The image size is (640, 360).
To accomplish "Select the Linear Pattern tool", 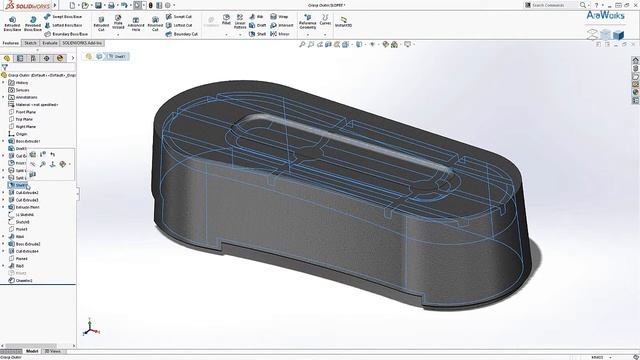I will 240,22.
